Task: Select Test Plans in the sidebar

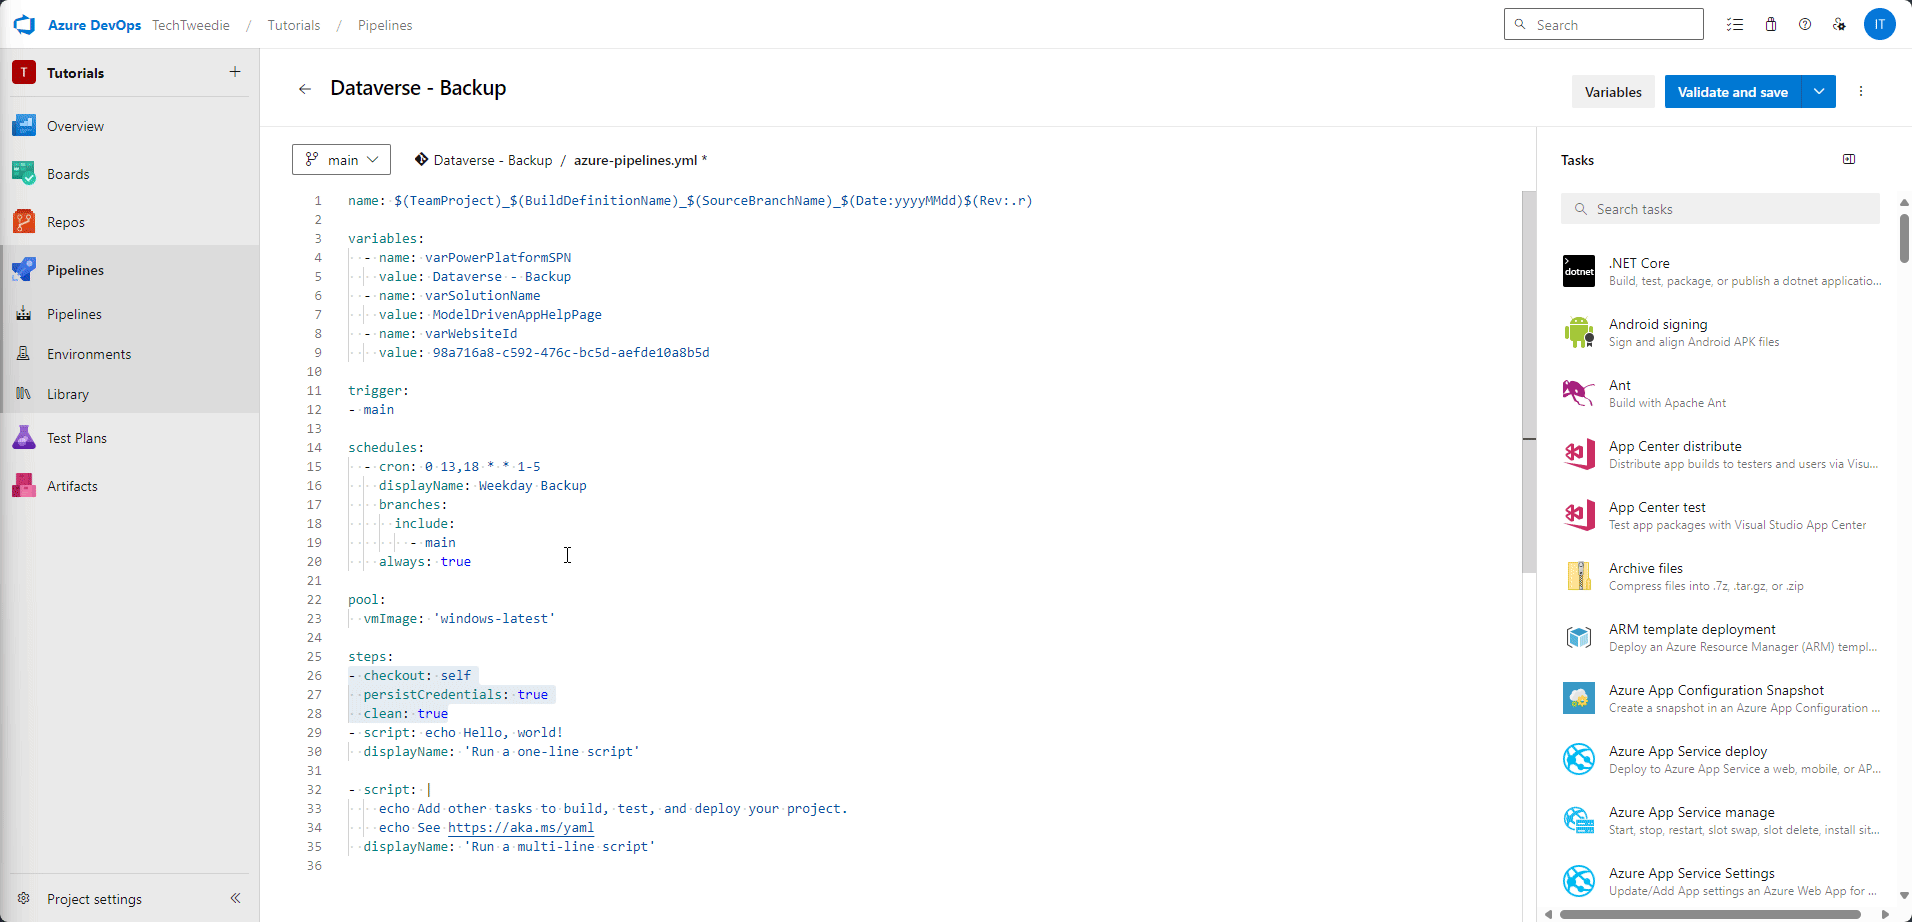Action: click(x=79, y=437)
